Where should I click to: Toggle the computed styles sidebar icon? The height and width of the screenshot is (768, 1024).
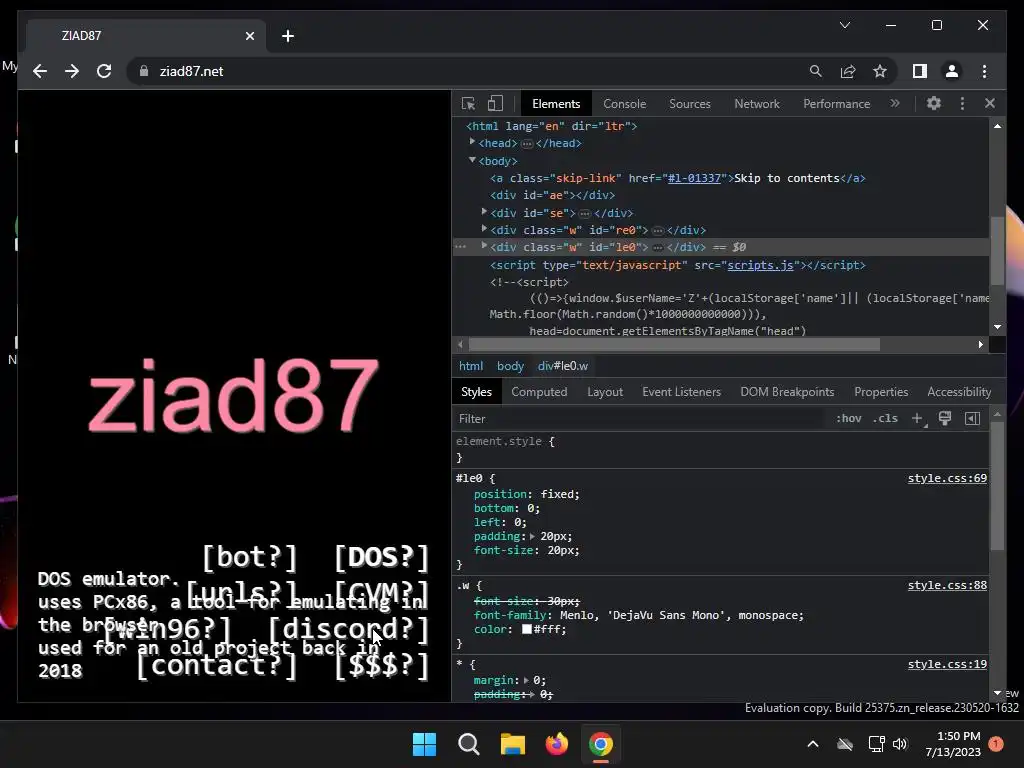(x=972, y=419)
